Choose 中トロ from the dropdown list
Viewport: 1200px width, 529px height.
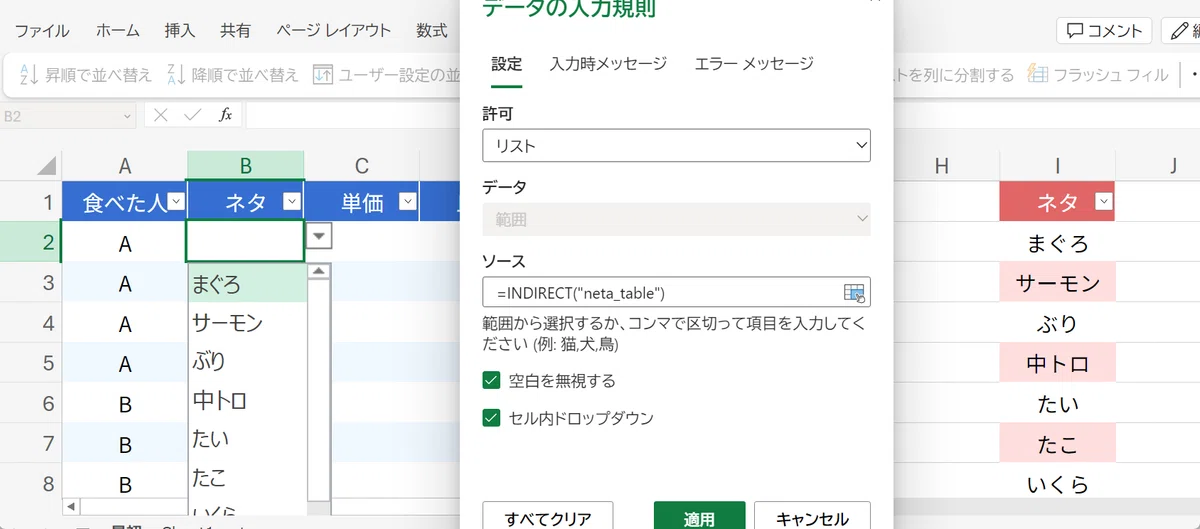point(248,401)
